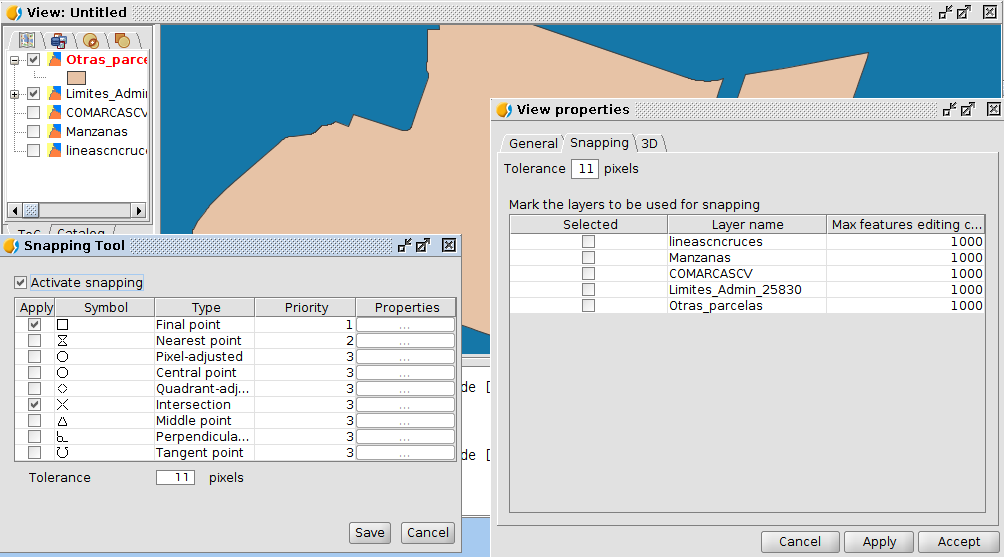
Task: Click the Nearest point hourglass symbol
Action: 62,341
